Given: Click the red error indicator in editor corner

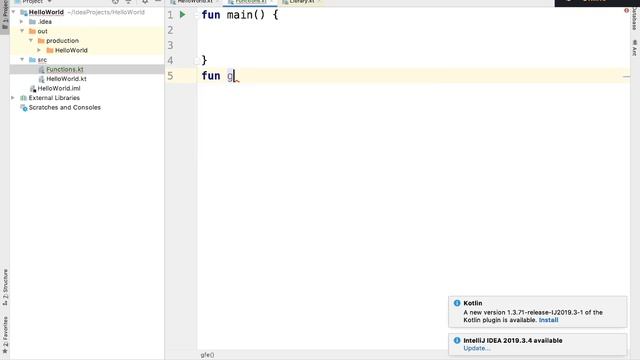Looking at the screenshot, I should [x=626, y=11].
